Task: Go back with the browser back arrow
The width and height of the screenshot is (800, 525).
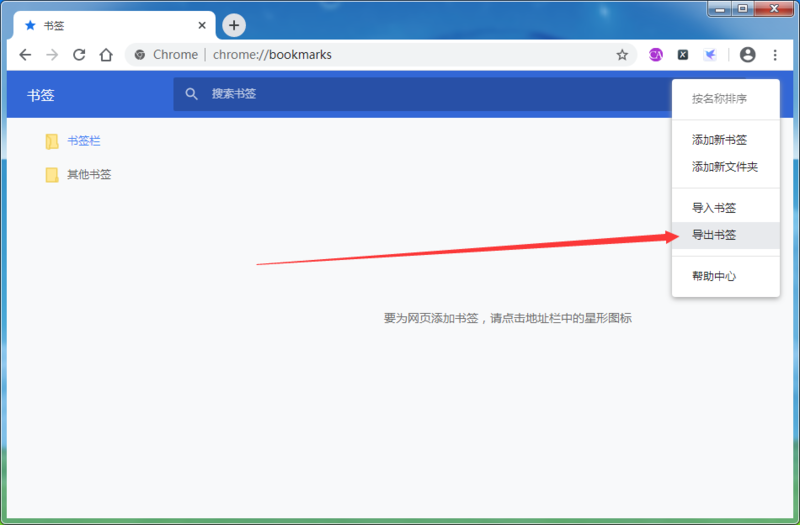Action: tap(25, 55)
